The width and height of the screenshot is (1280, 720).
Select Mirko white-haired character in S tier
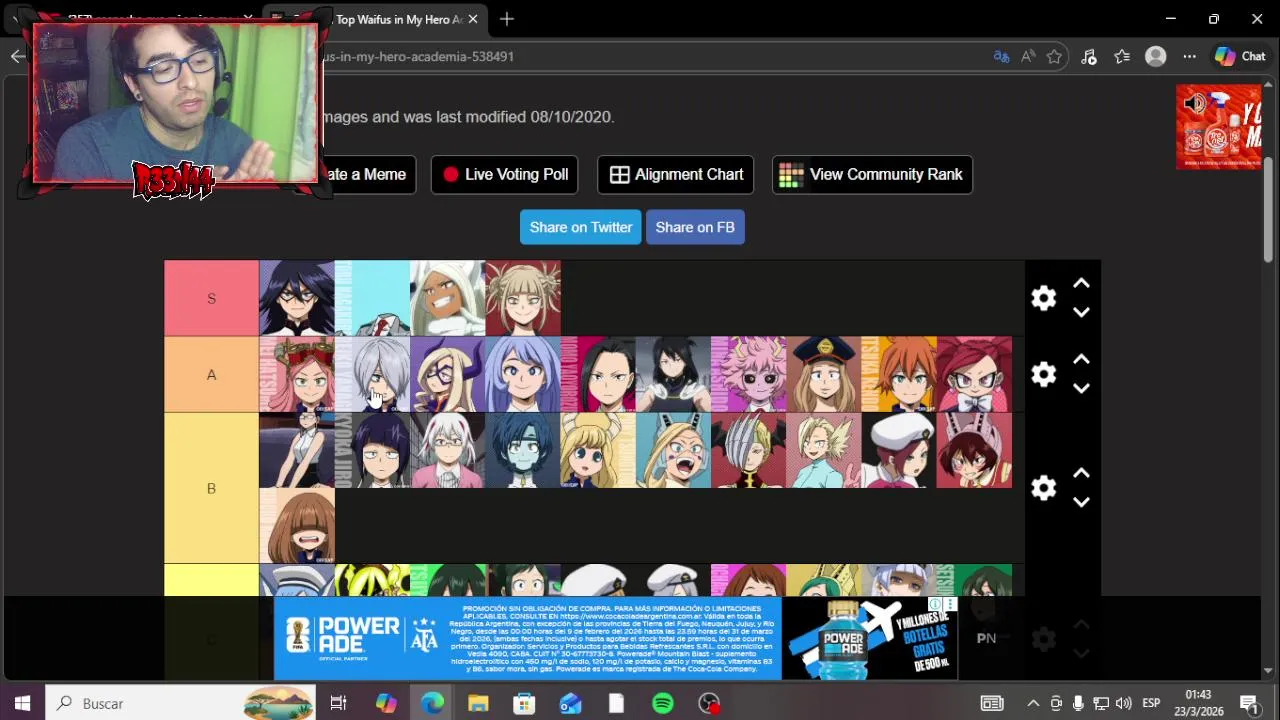coord(448,298)
